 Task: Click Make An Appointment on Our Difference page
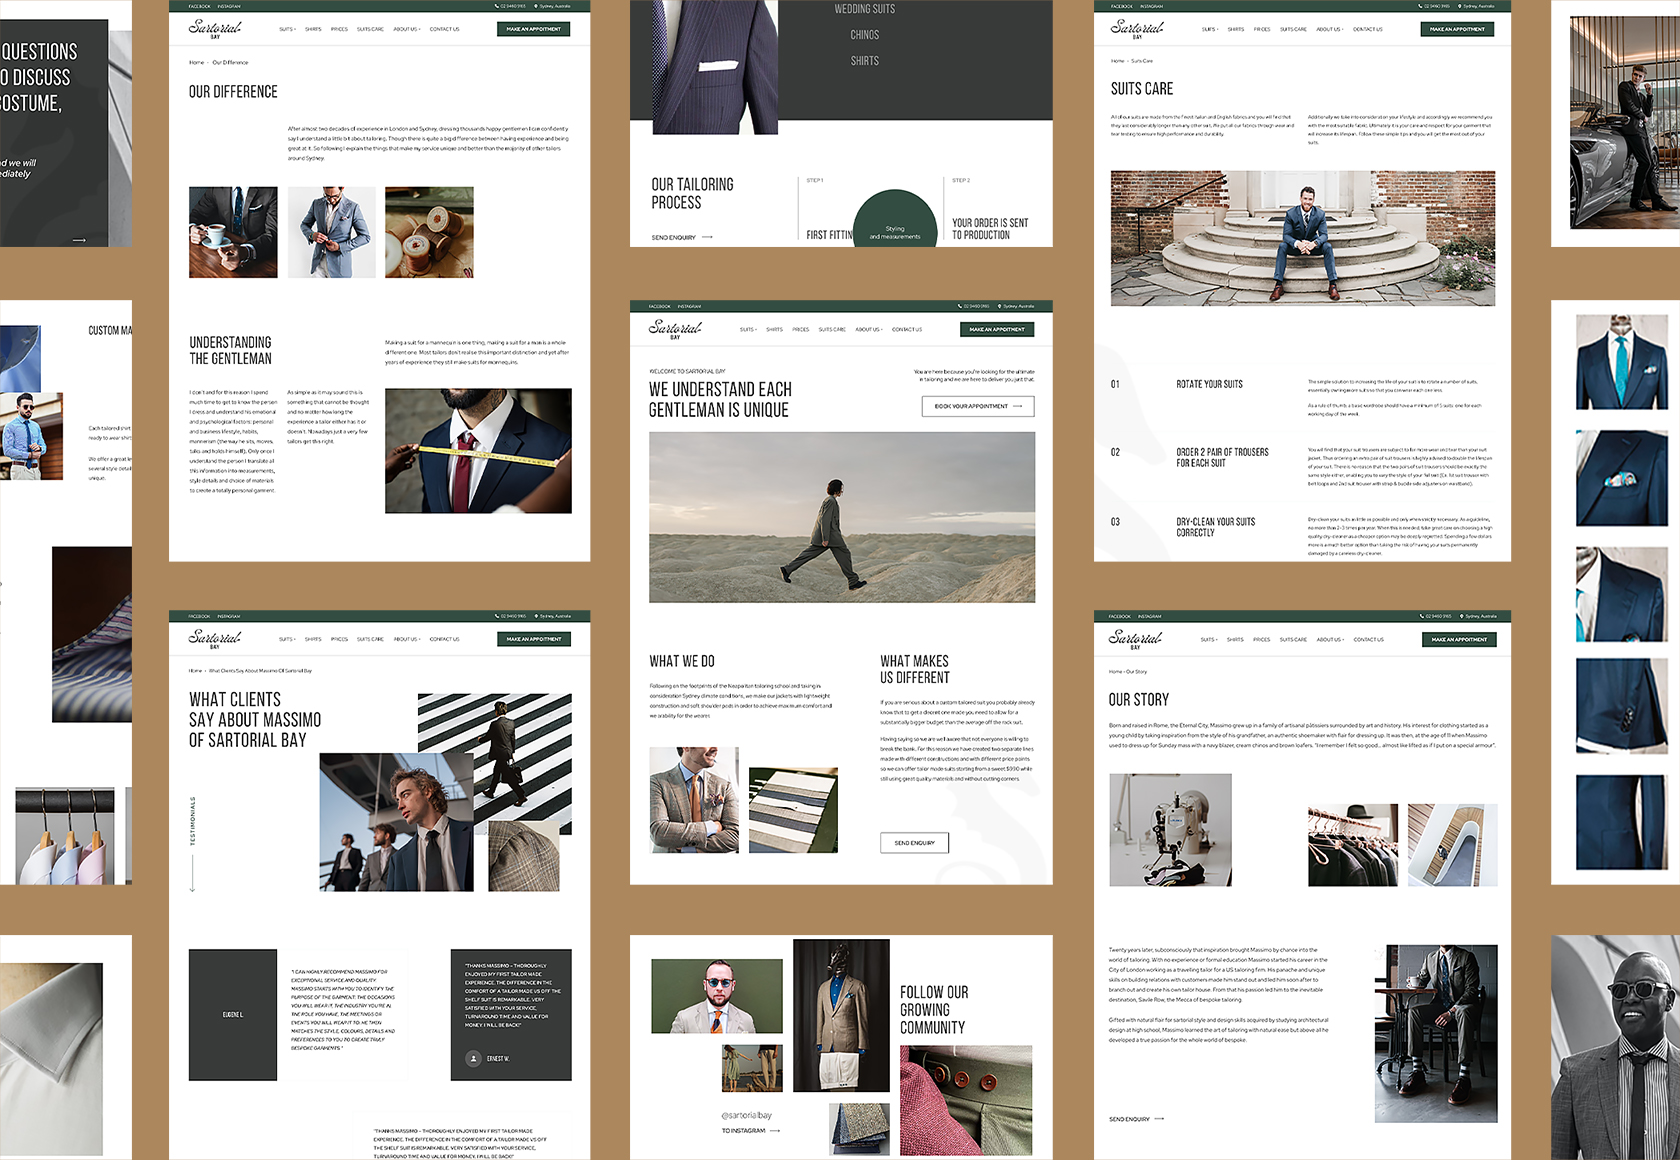[533, 29]
